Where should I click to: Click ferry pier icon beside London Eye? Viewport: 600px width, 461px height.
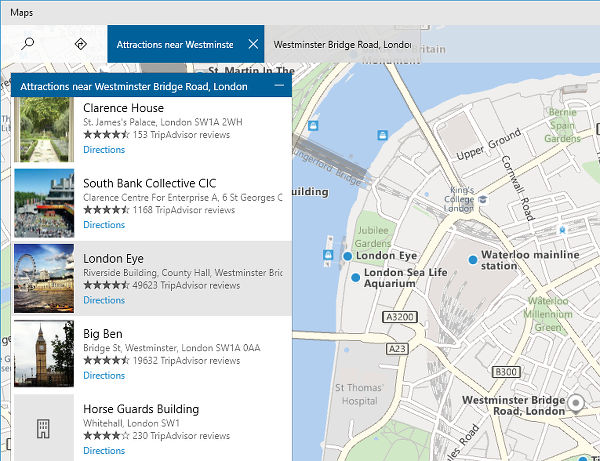coord(328,255)
